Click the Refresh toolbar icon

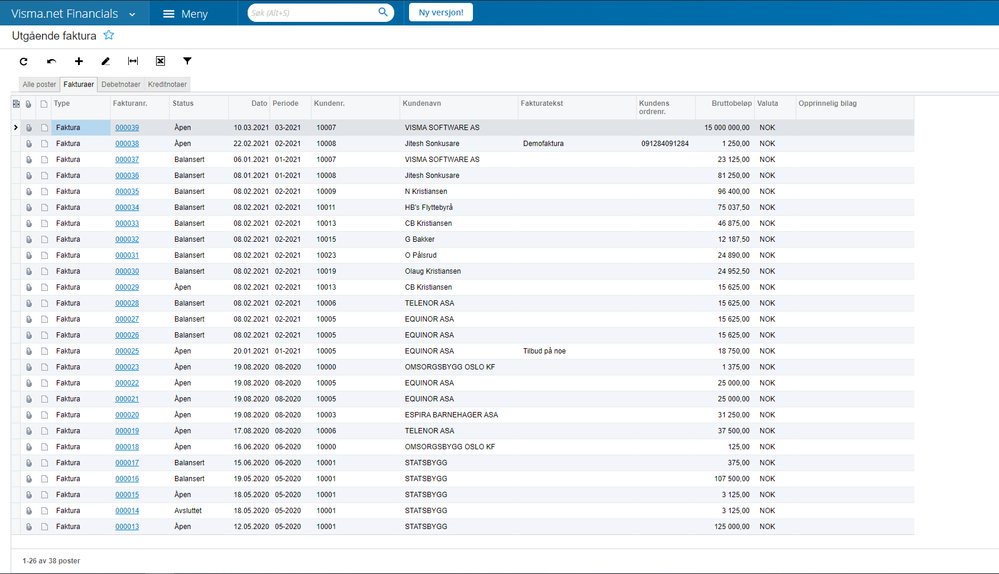(x=24, y=61)
